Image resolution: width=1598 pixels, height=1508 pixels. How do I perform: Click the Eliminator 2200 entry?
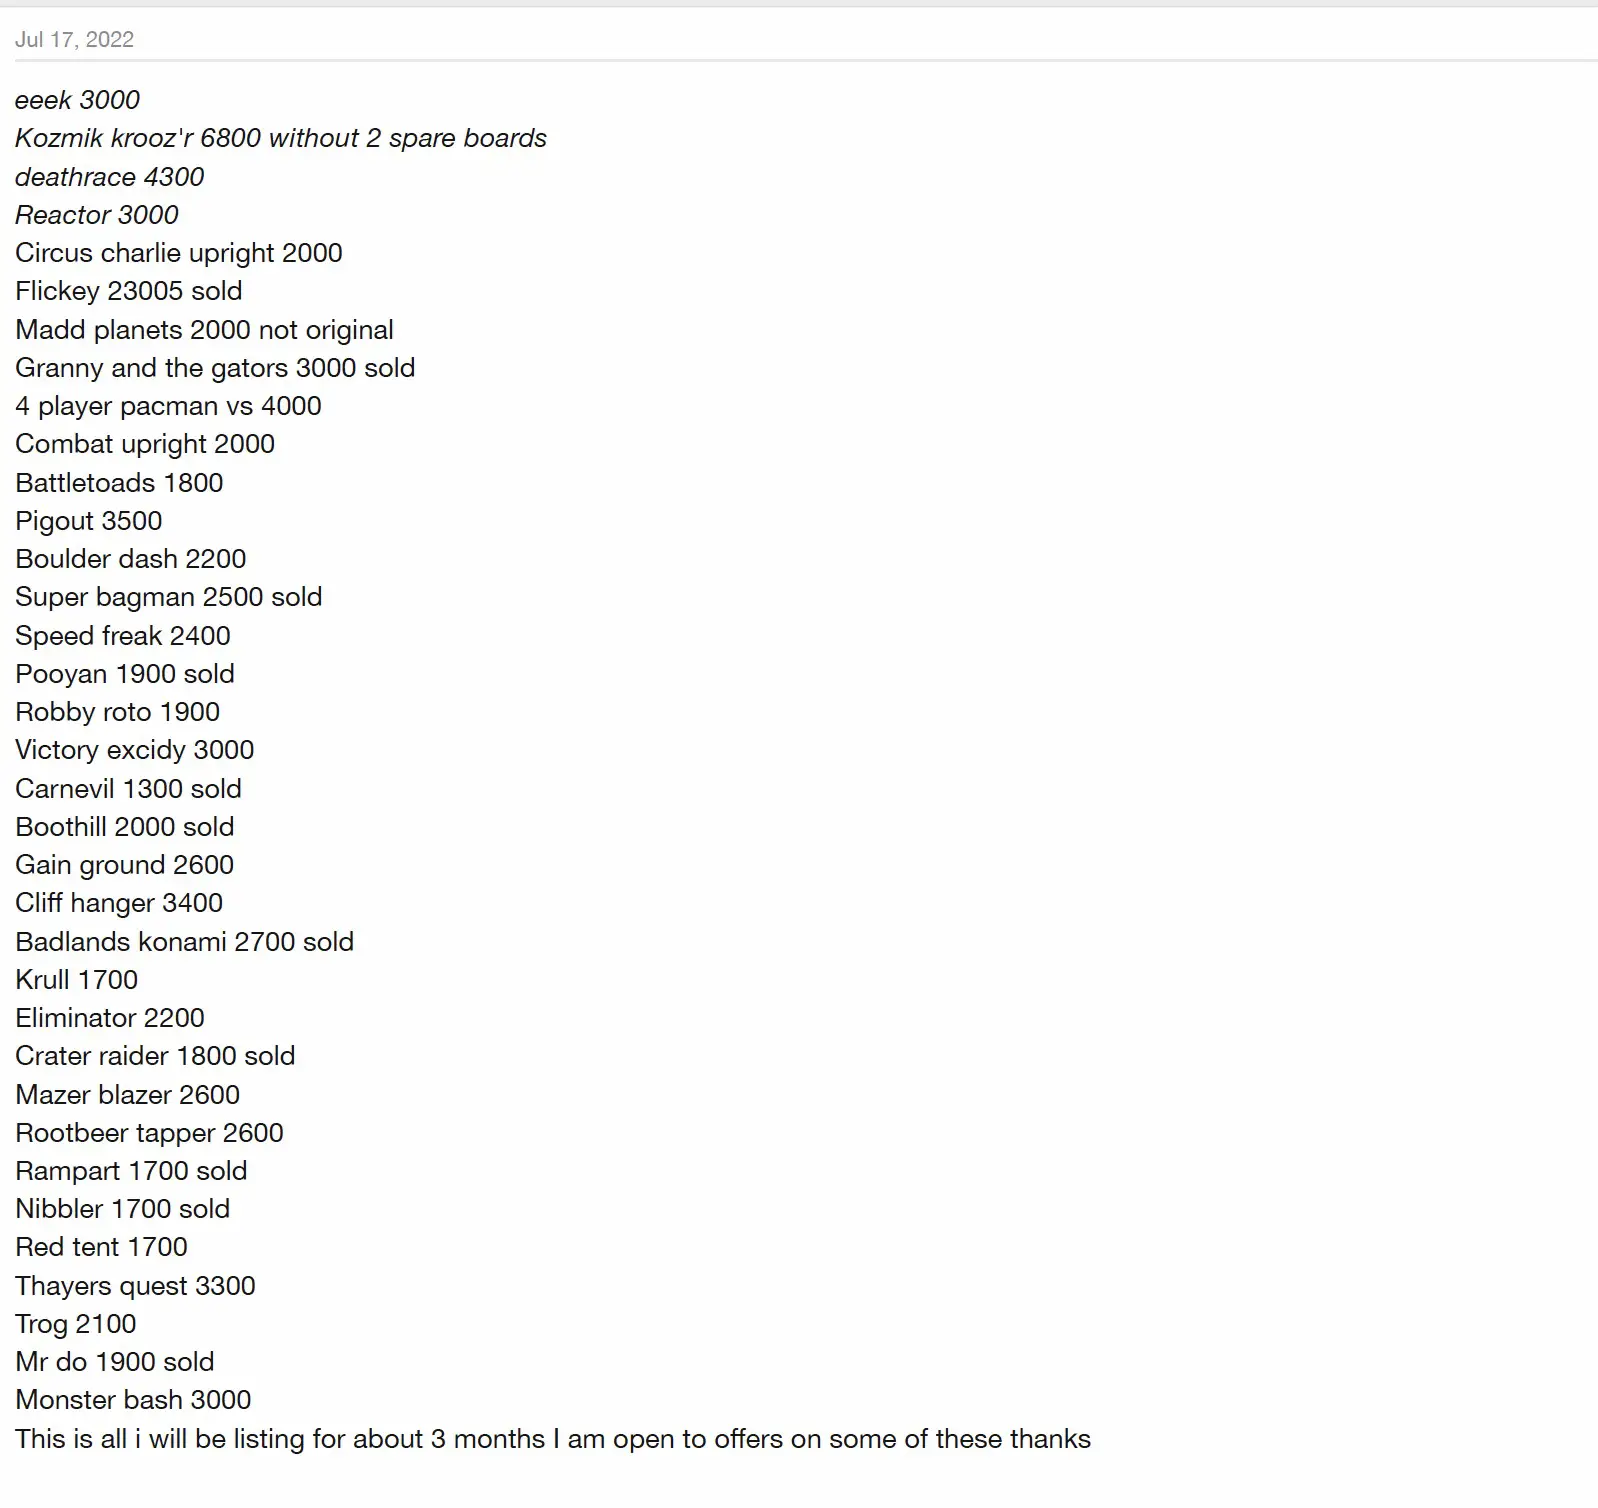110,1018
